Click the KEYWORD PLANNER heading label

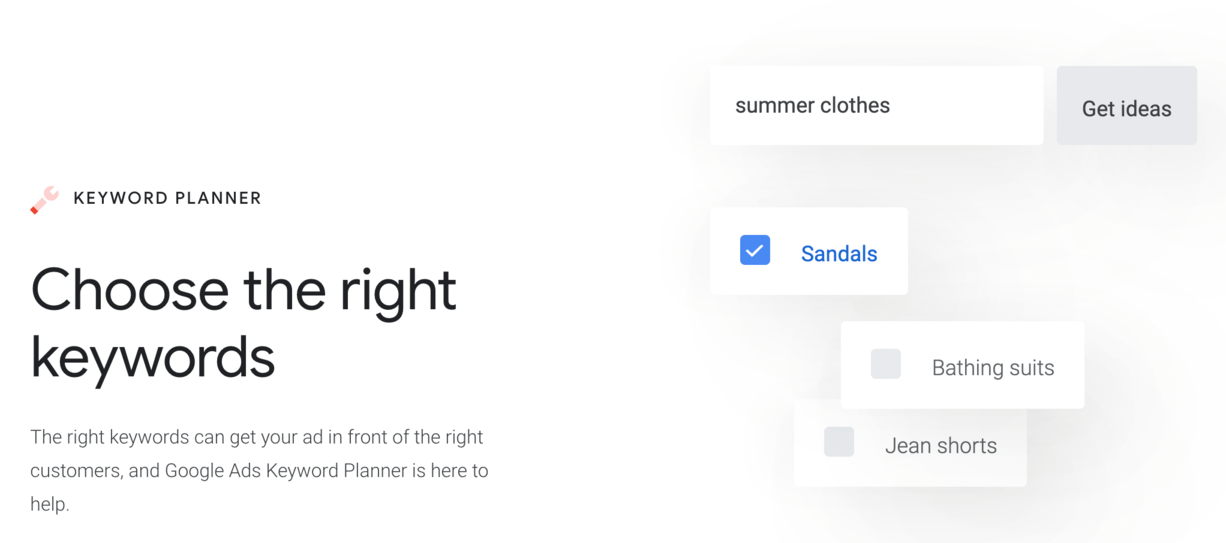167,198
